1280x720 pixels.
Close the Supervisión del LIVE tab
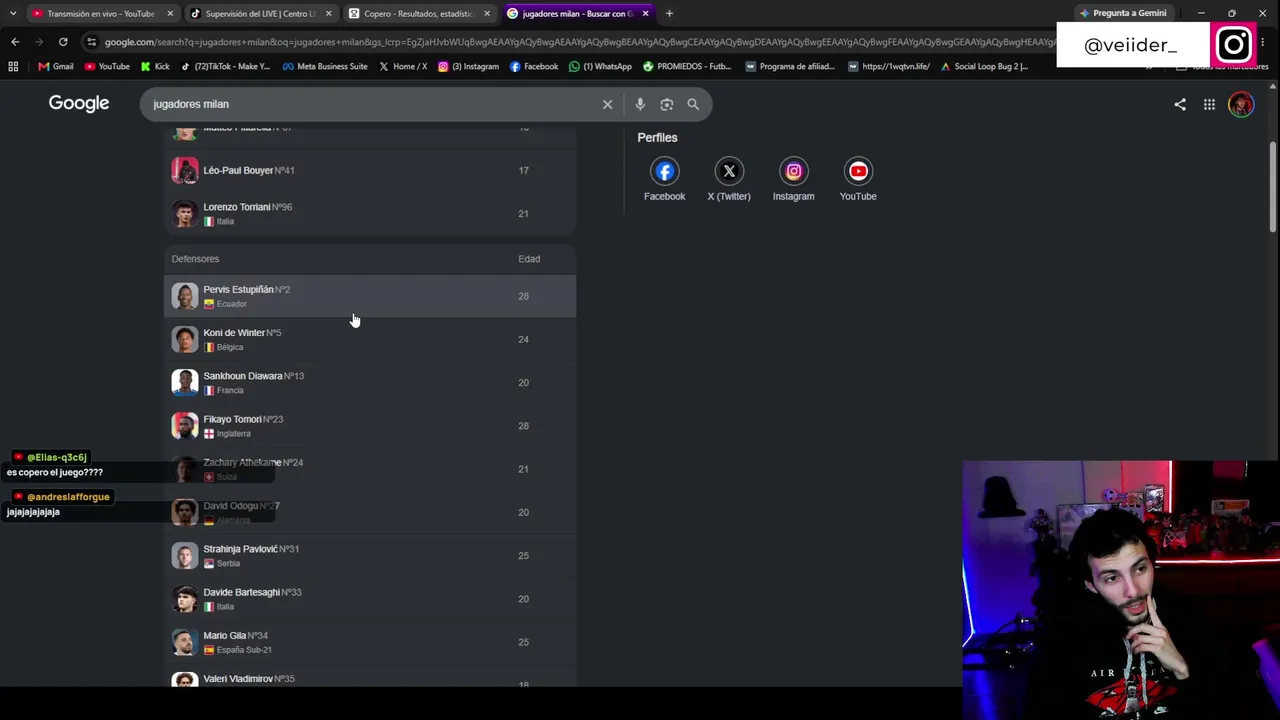[x=328, y=14]
